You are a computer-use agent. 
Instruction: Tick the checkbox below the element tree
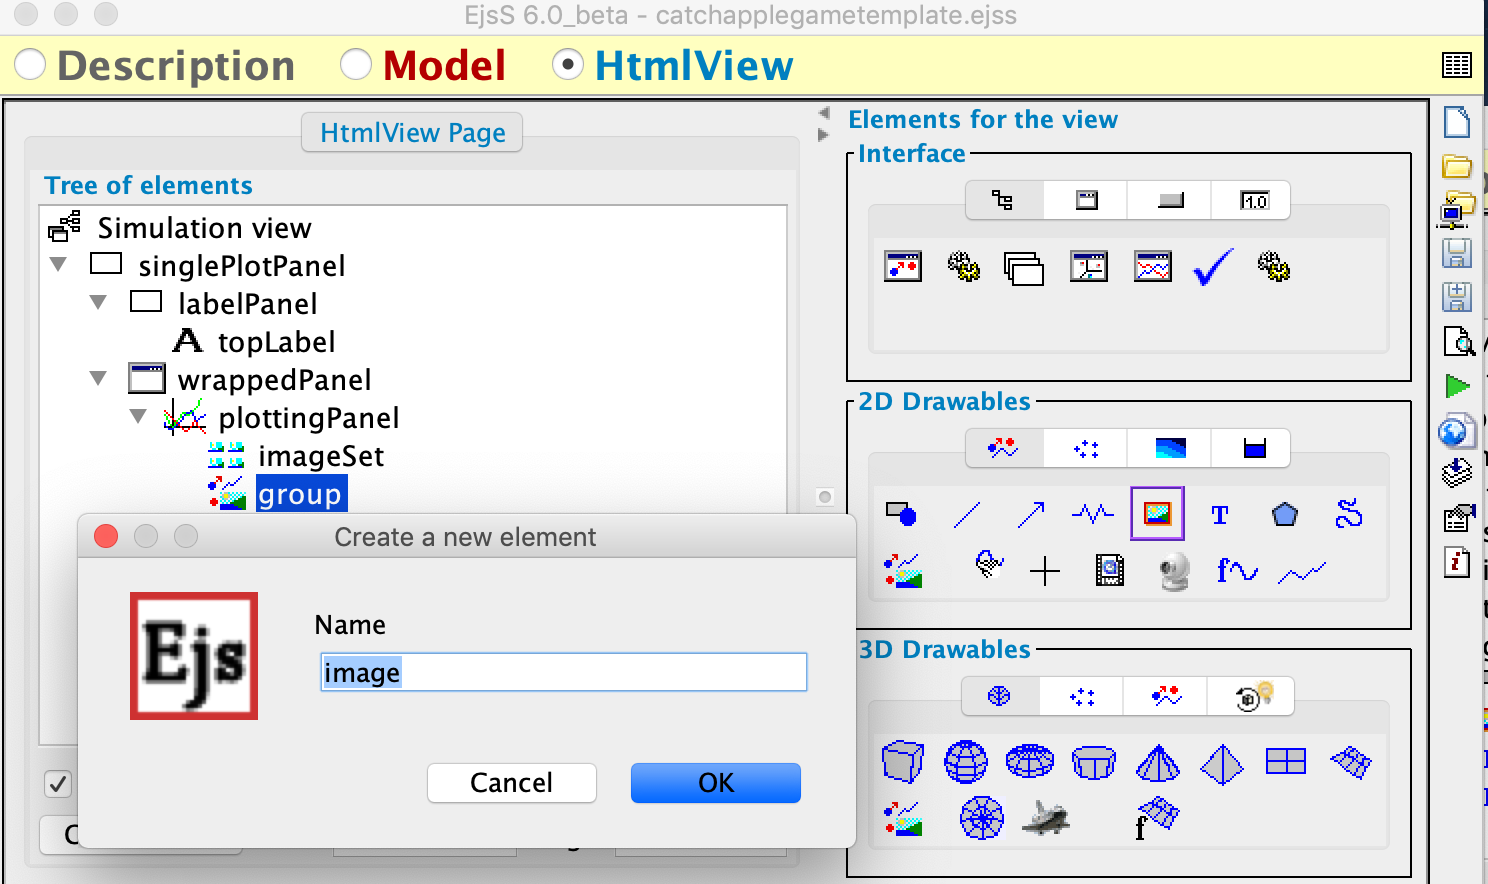coord(58,784)
